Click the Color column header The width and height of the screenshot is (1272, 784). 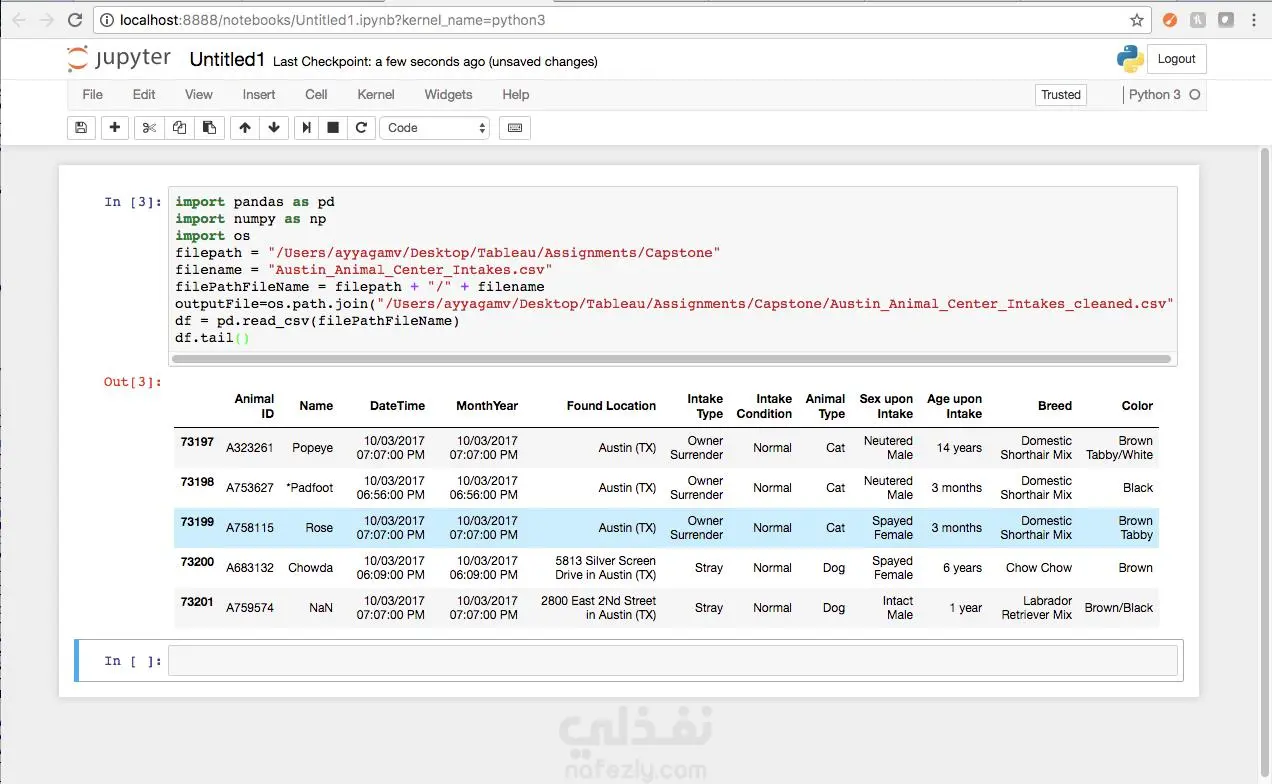(x=1138, y=406)
